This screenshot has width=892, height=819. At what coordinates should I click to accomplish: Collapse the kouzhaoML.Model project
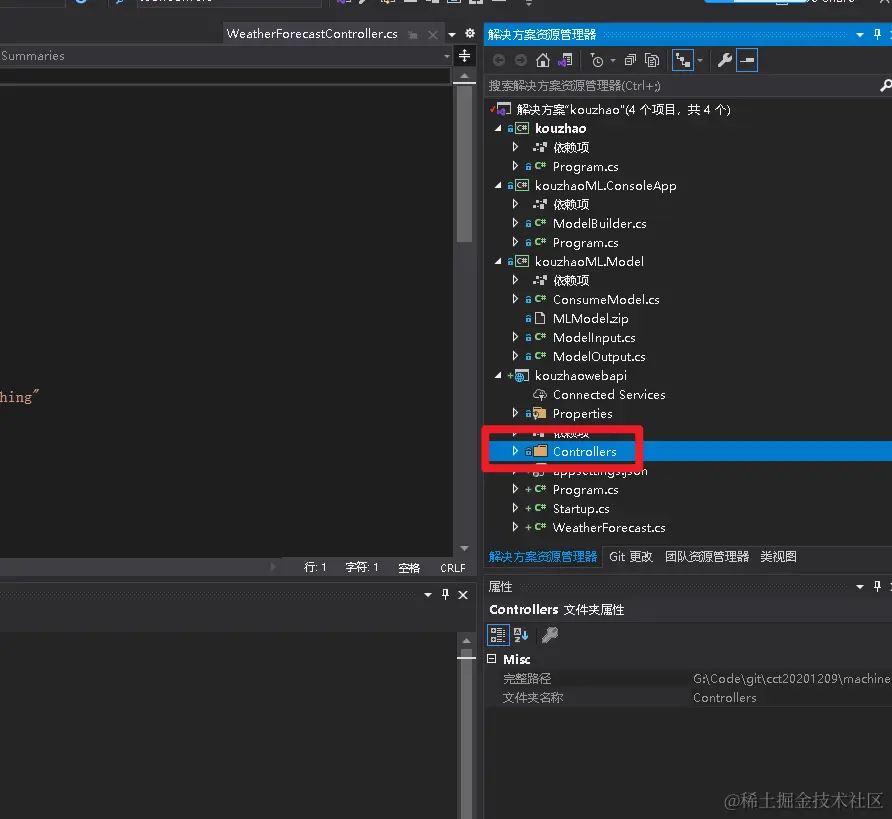click(498, 262)
